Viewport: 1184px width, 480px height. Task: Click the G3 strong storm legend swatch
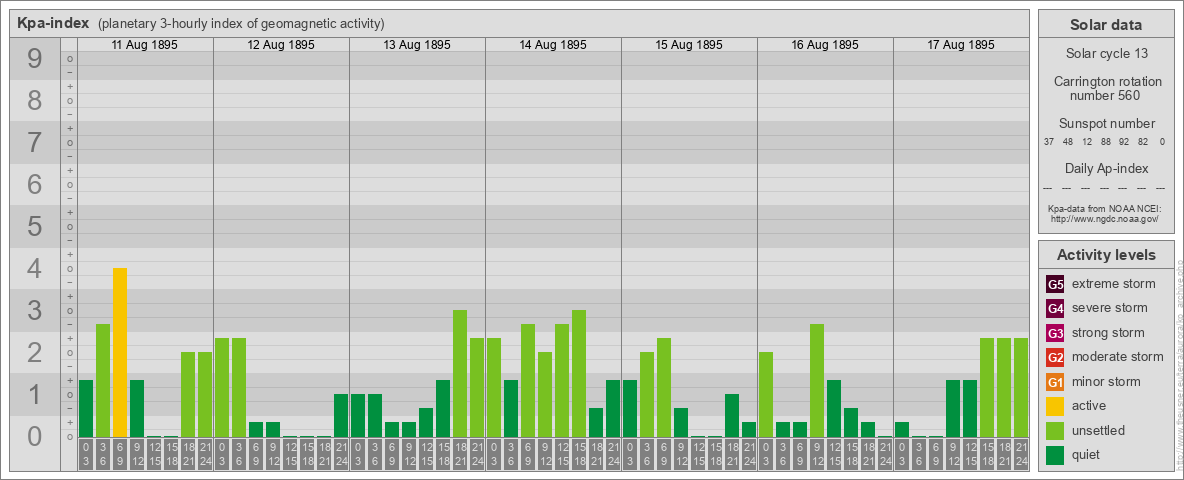coord(1055,333)
